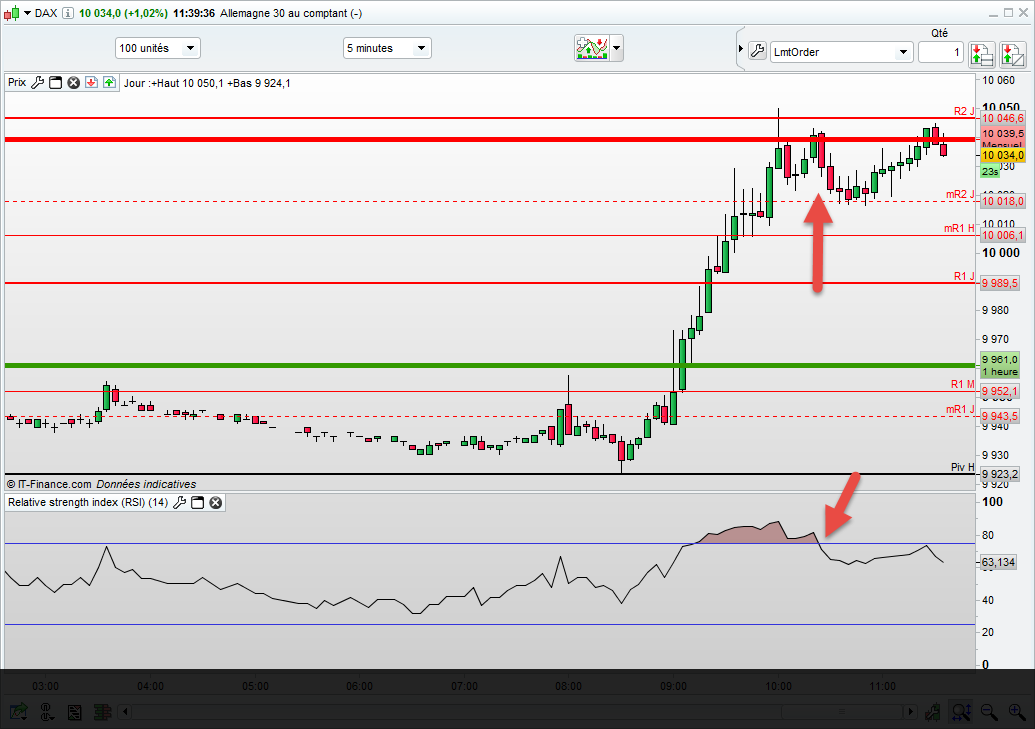
Task: Click the horizontal scrollbar thumb
Action: coord(842,712)
